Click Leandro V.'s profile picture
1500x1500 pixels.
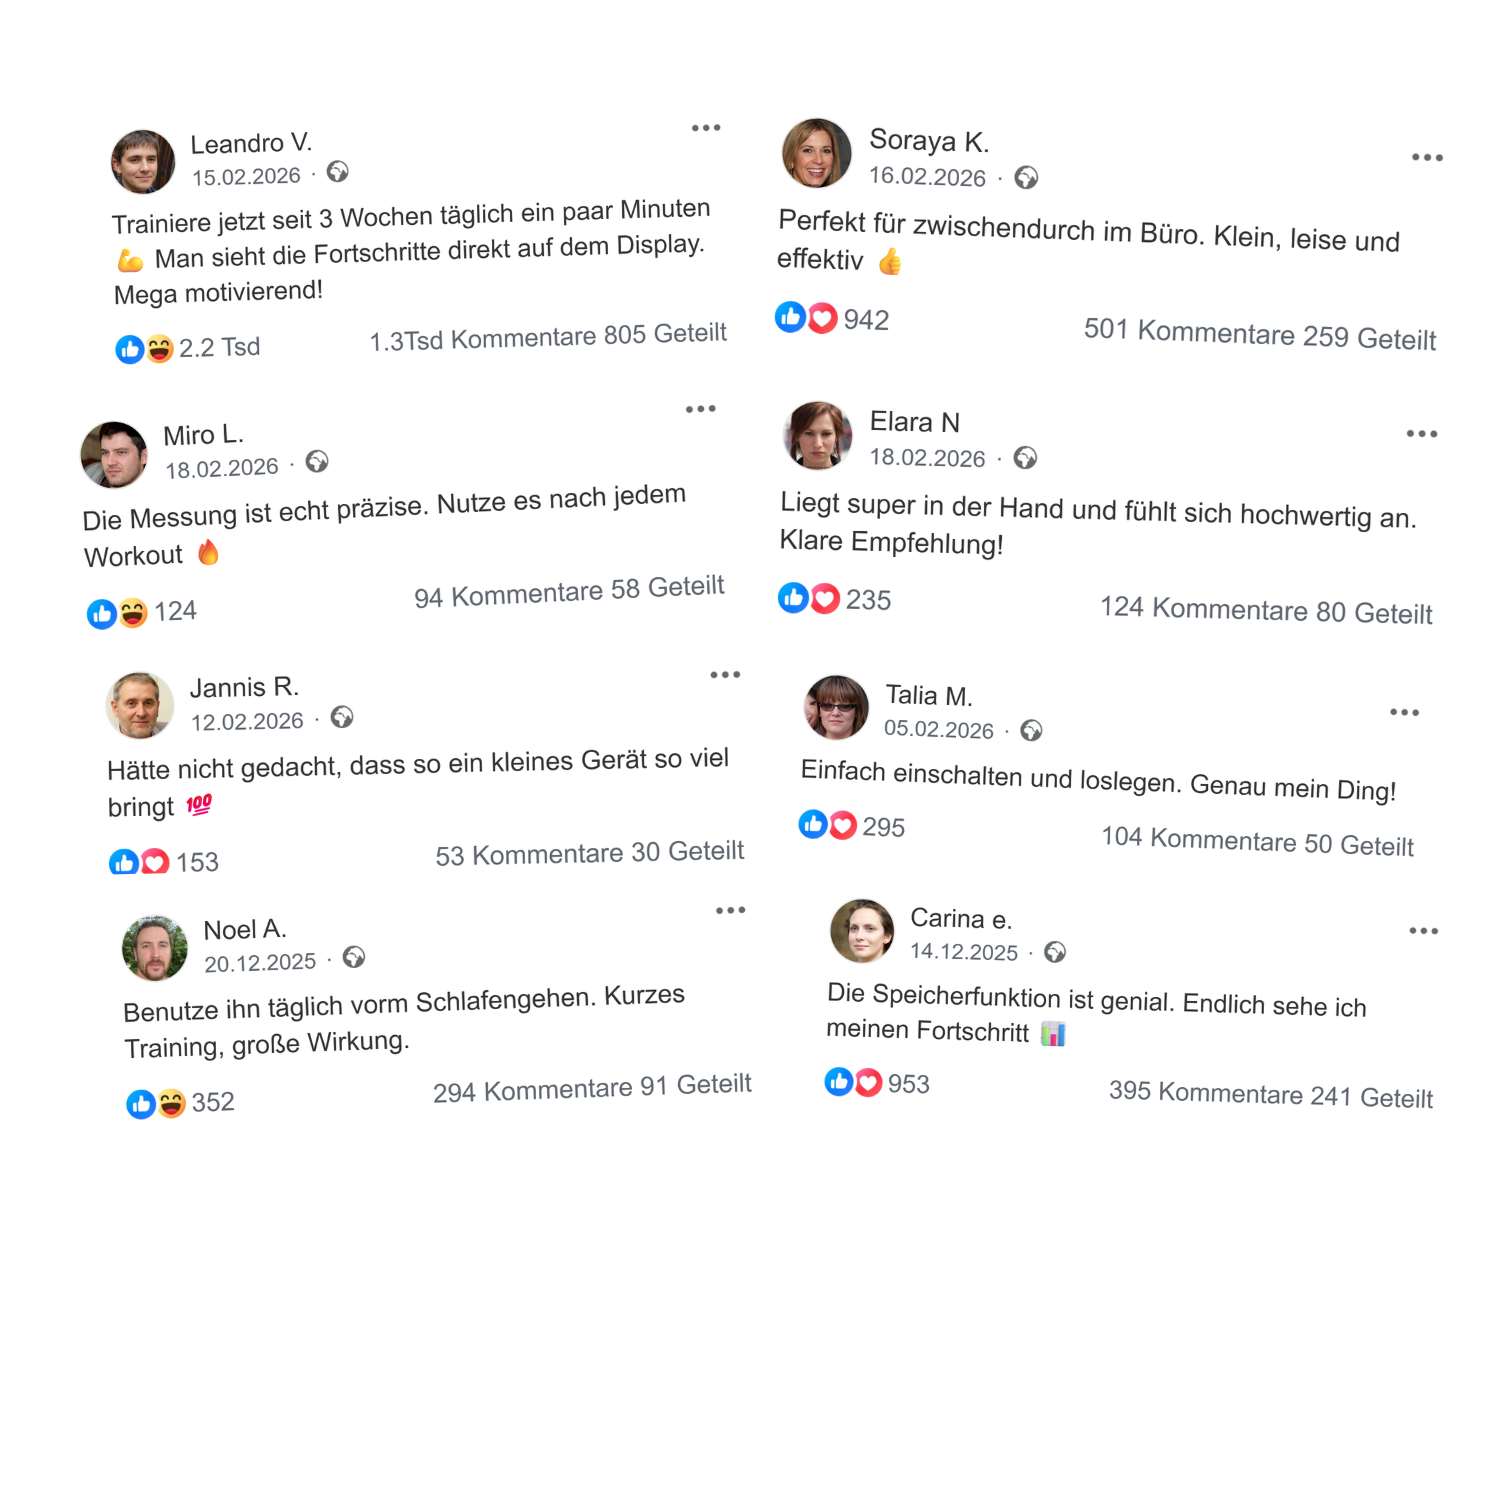point(143,162)
